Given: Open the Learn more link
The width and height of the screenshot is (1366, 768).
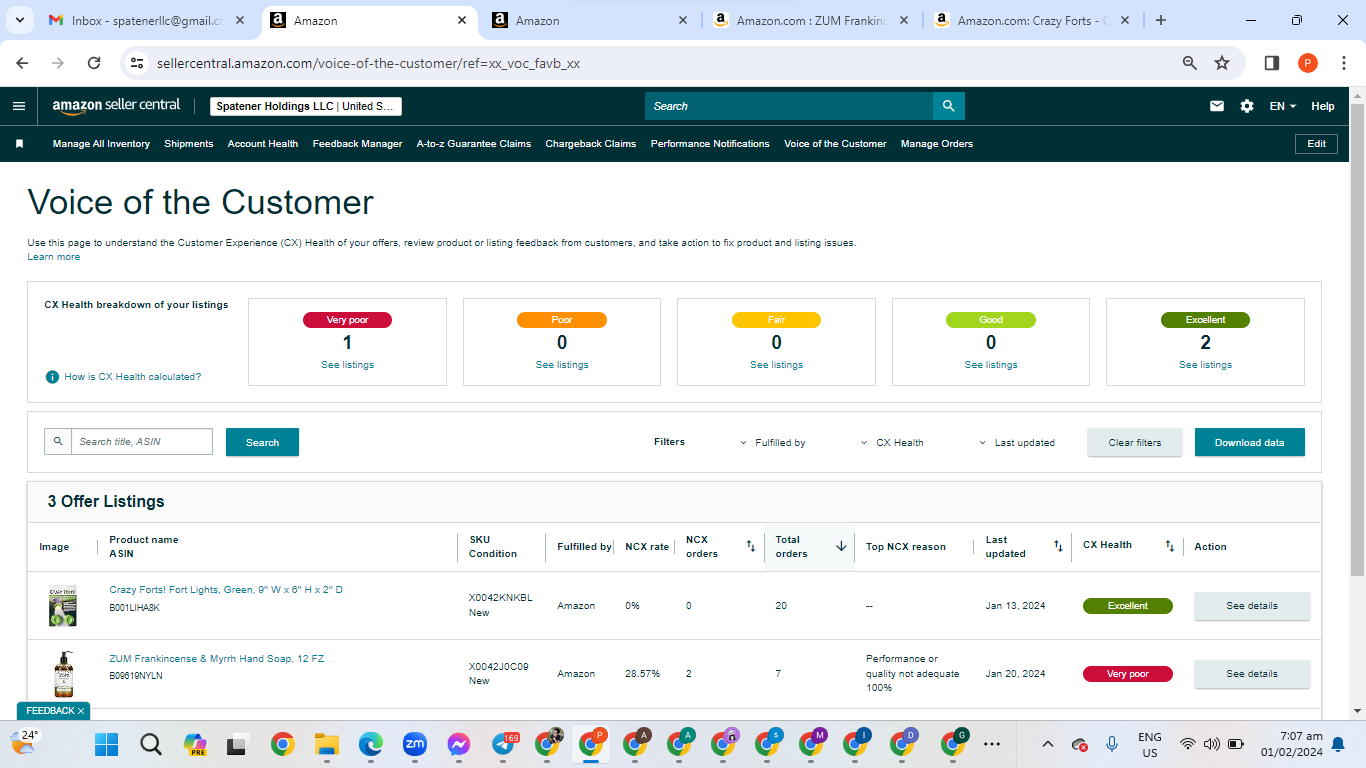Looking at the screenshot, I should pyautogui.click(x=54, y=257).
